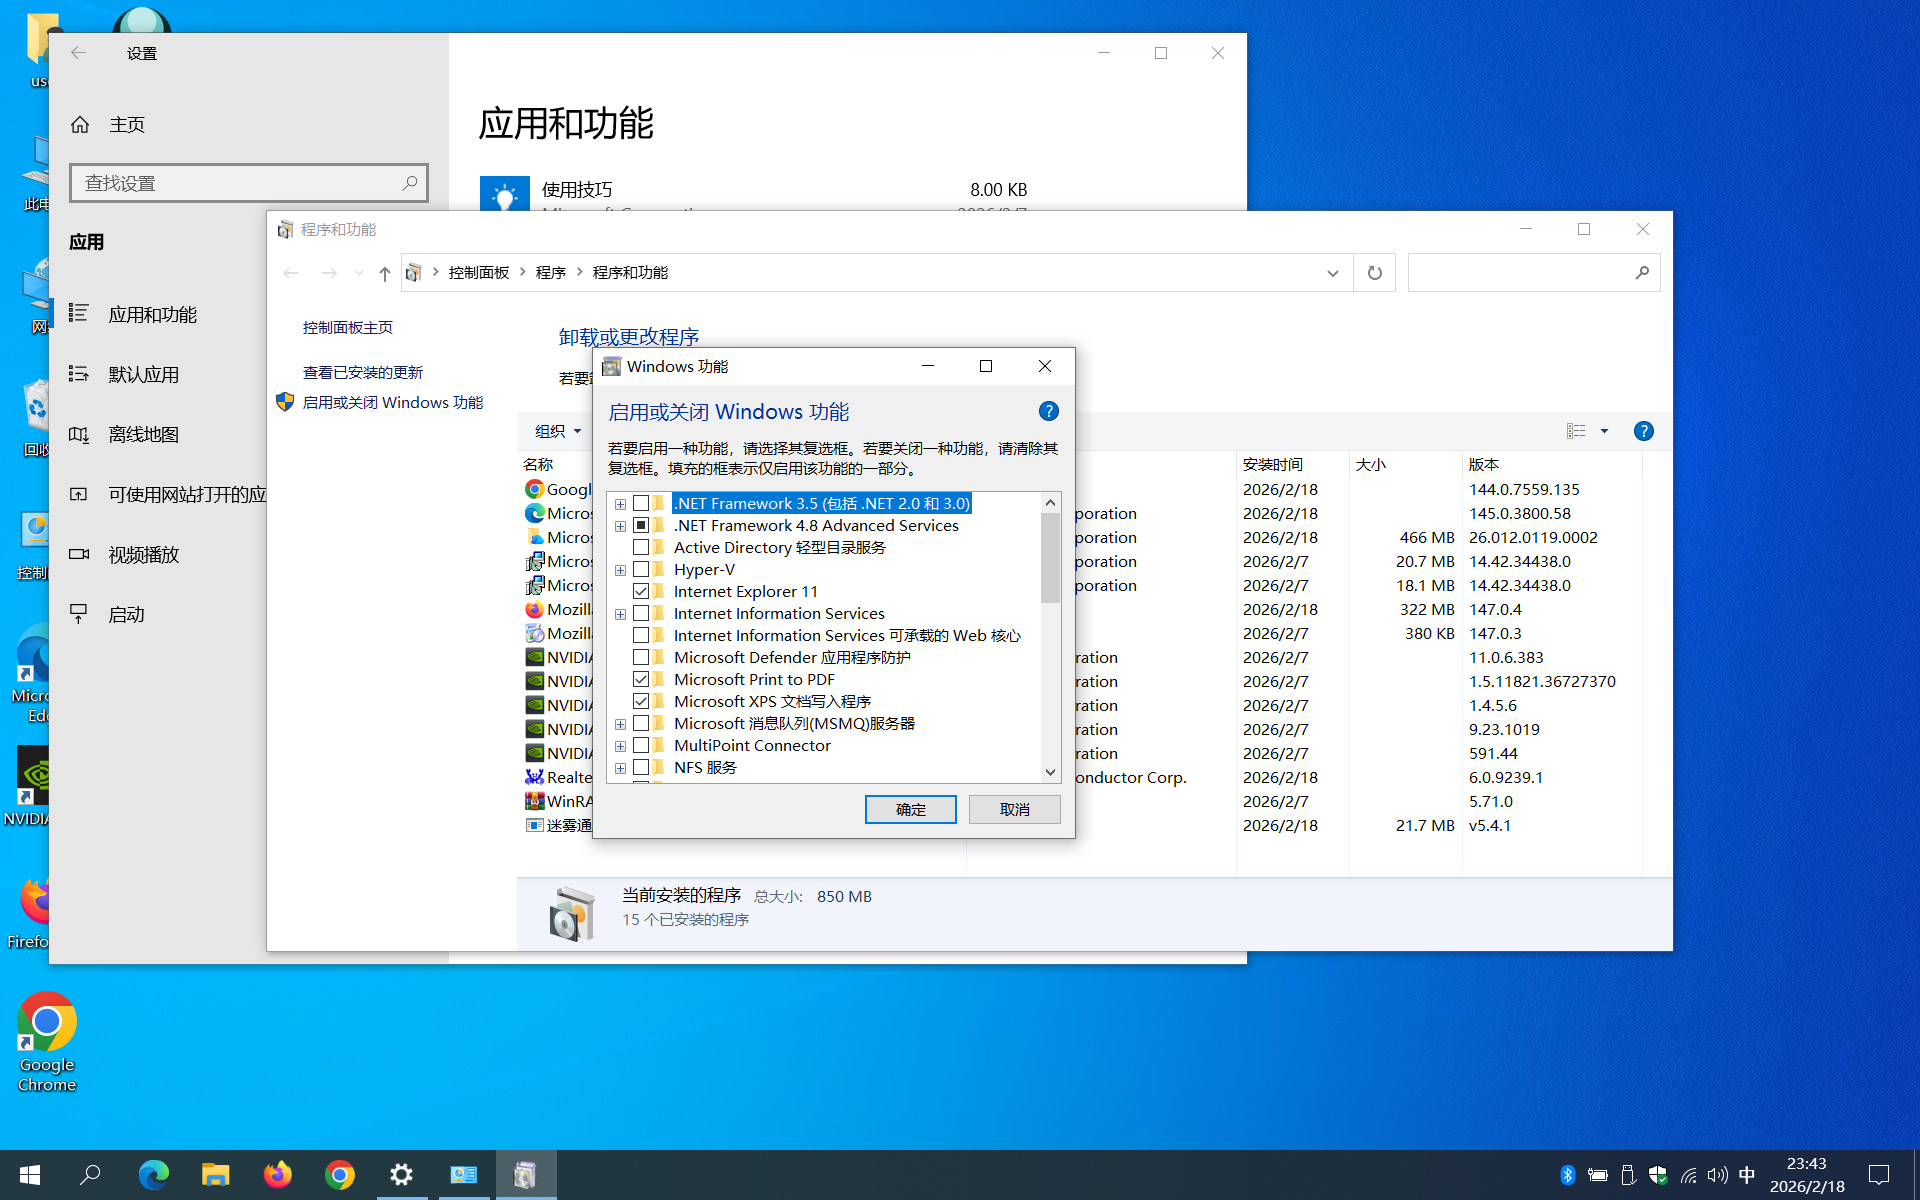Click the refresh icon beside address bar

pyautogui.click(x=1374, y=273)
